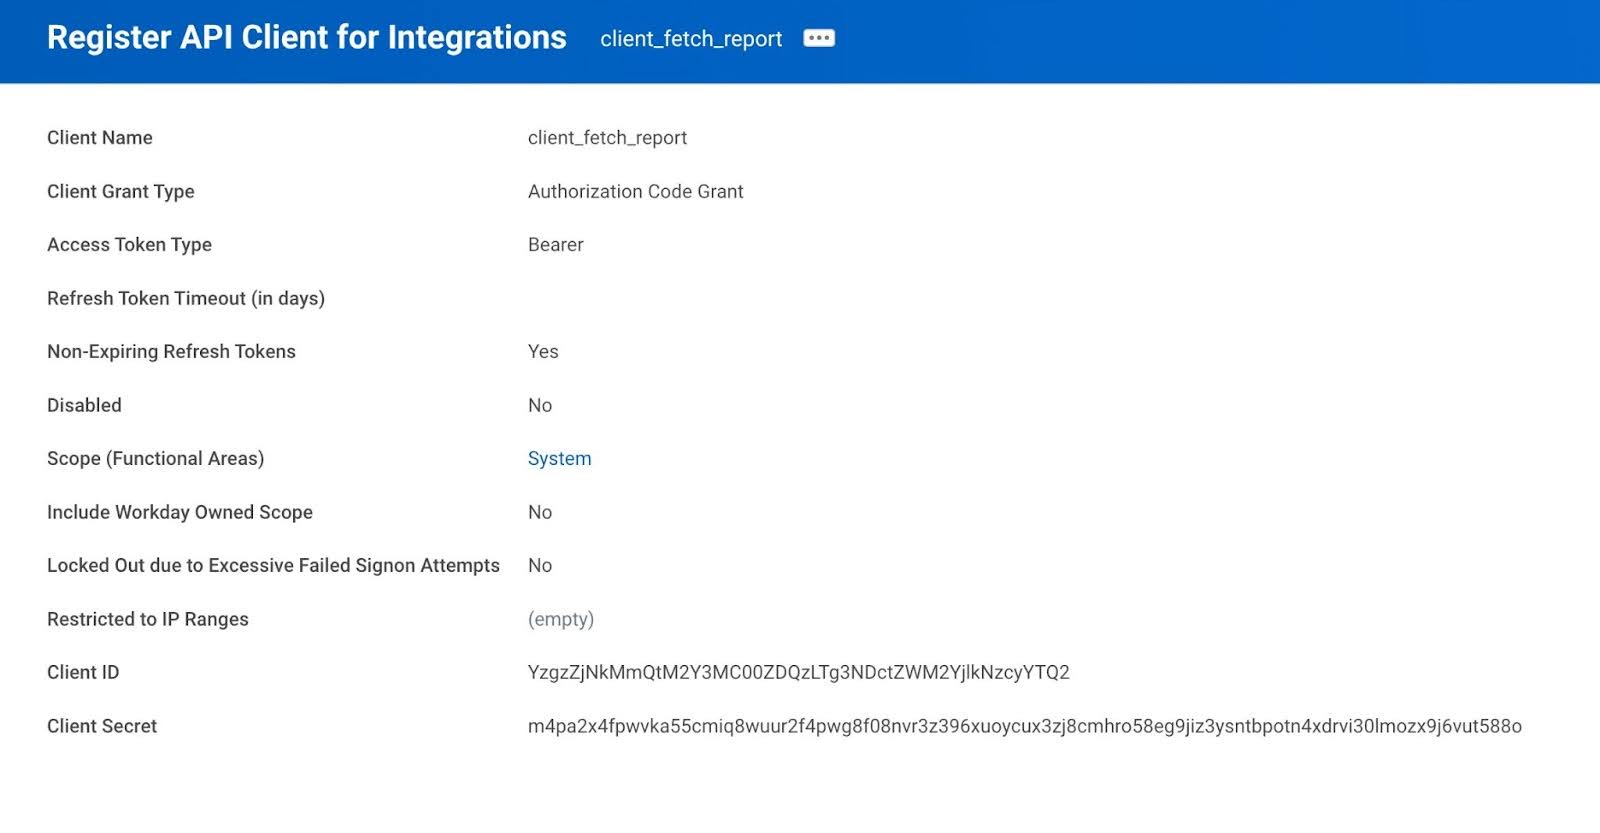
Task: Click the Client ID label
Action: tap(83, 673)
